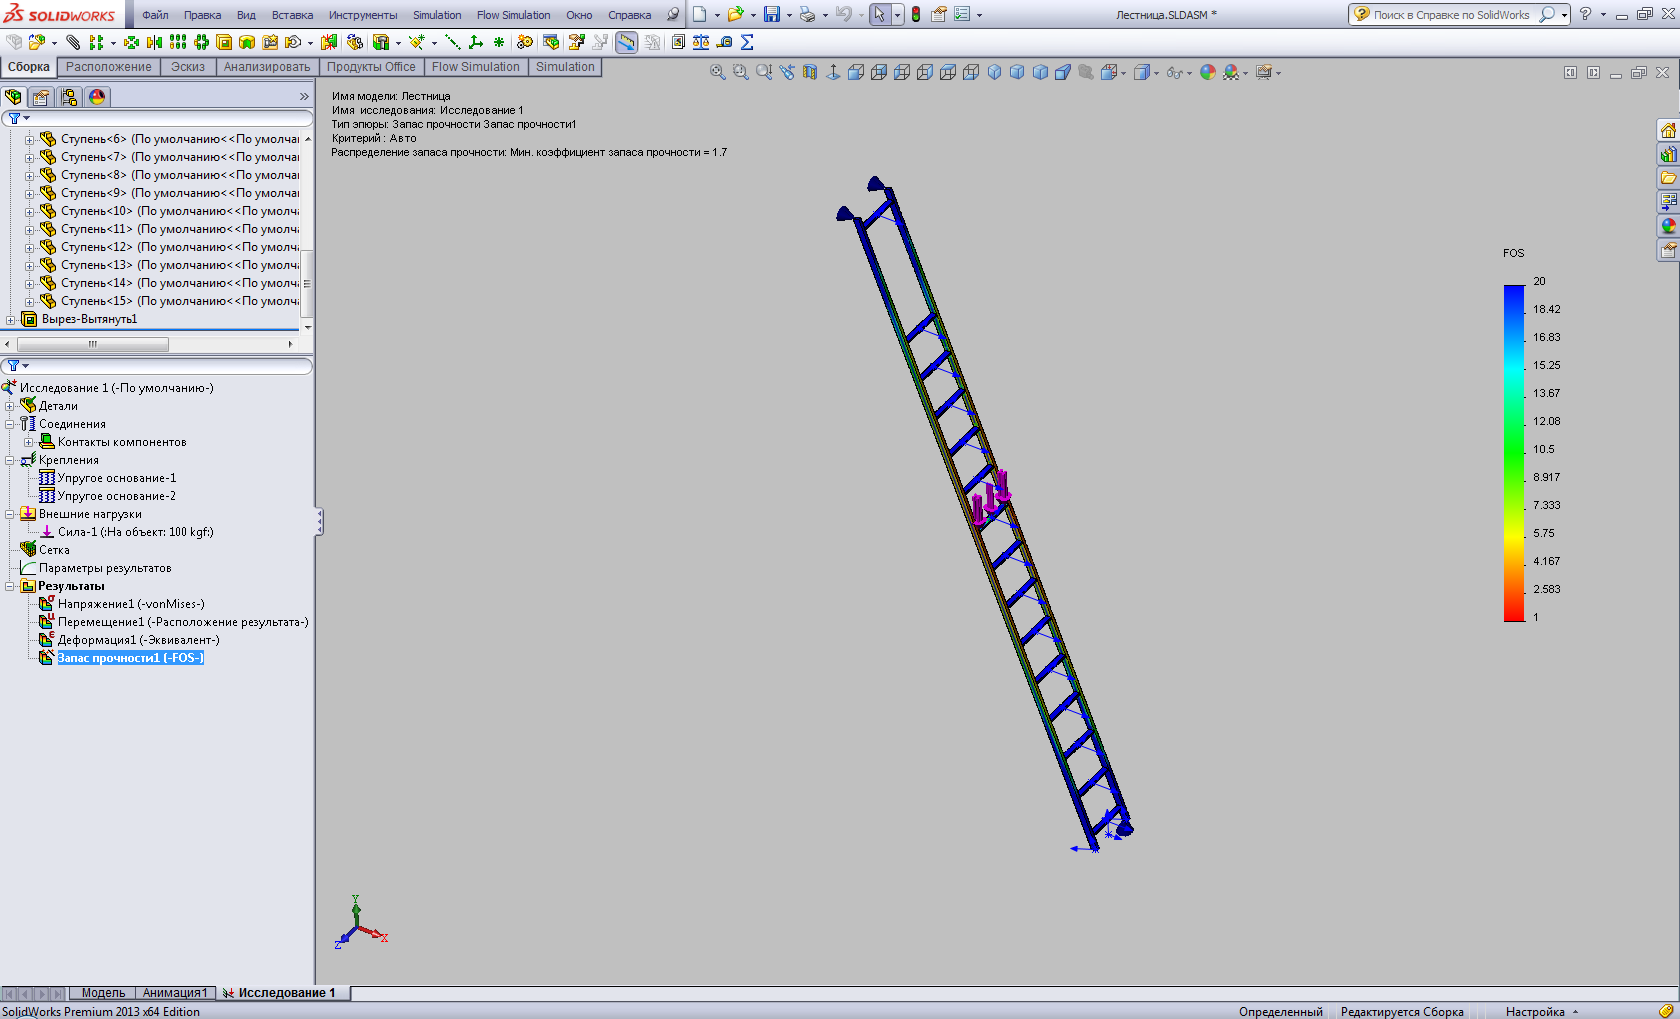
Task: Switch to the Анализировать tab
Action: [x=266, y=67]
